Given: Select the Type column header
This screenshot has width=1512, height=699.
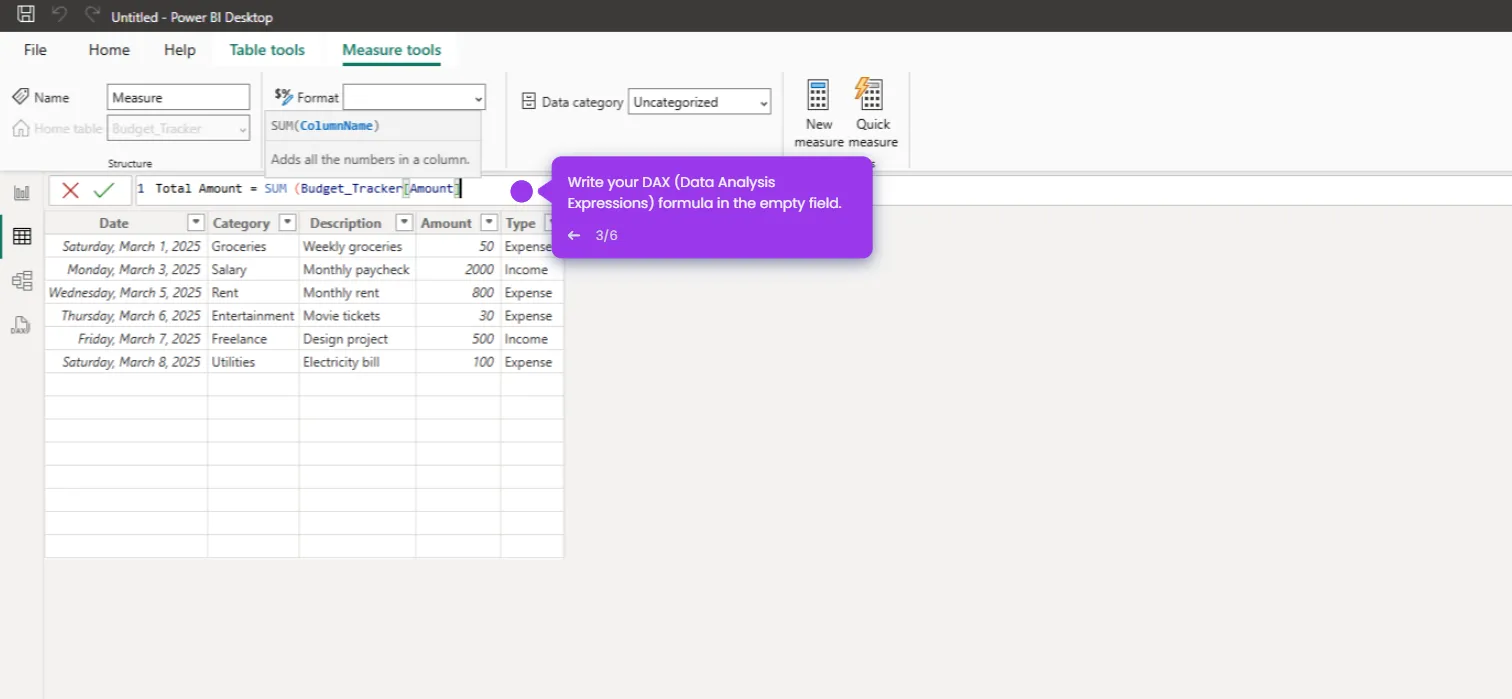Looking at the screenshot, I should [521, 223].
